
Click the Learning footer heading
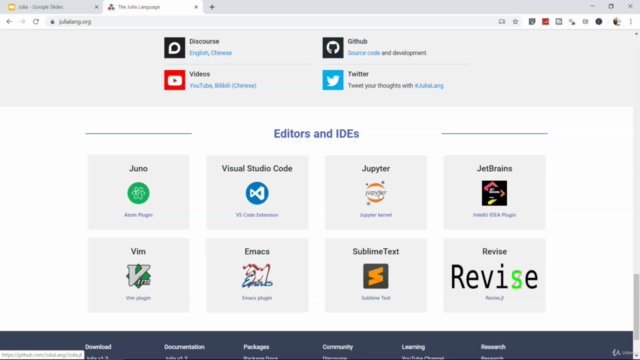point(413,347)
